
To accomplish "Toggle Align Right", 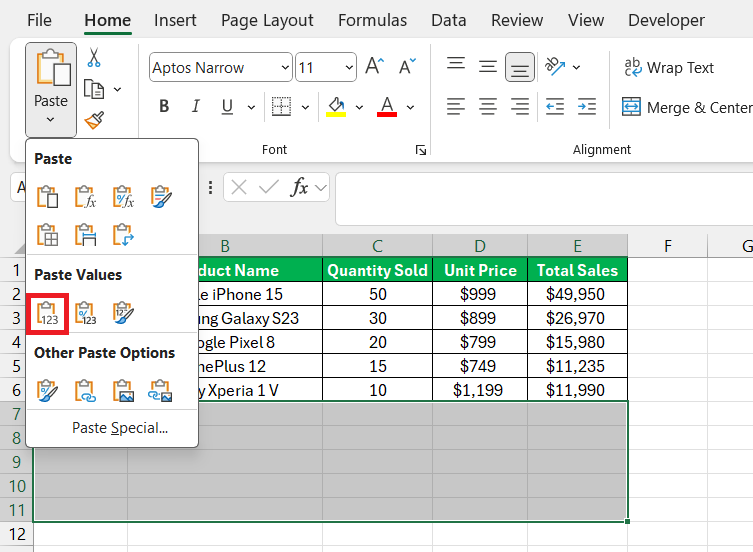I will (x=520, y=107).
